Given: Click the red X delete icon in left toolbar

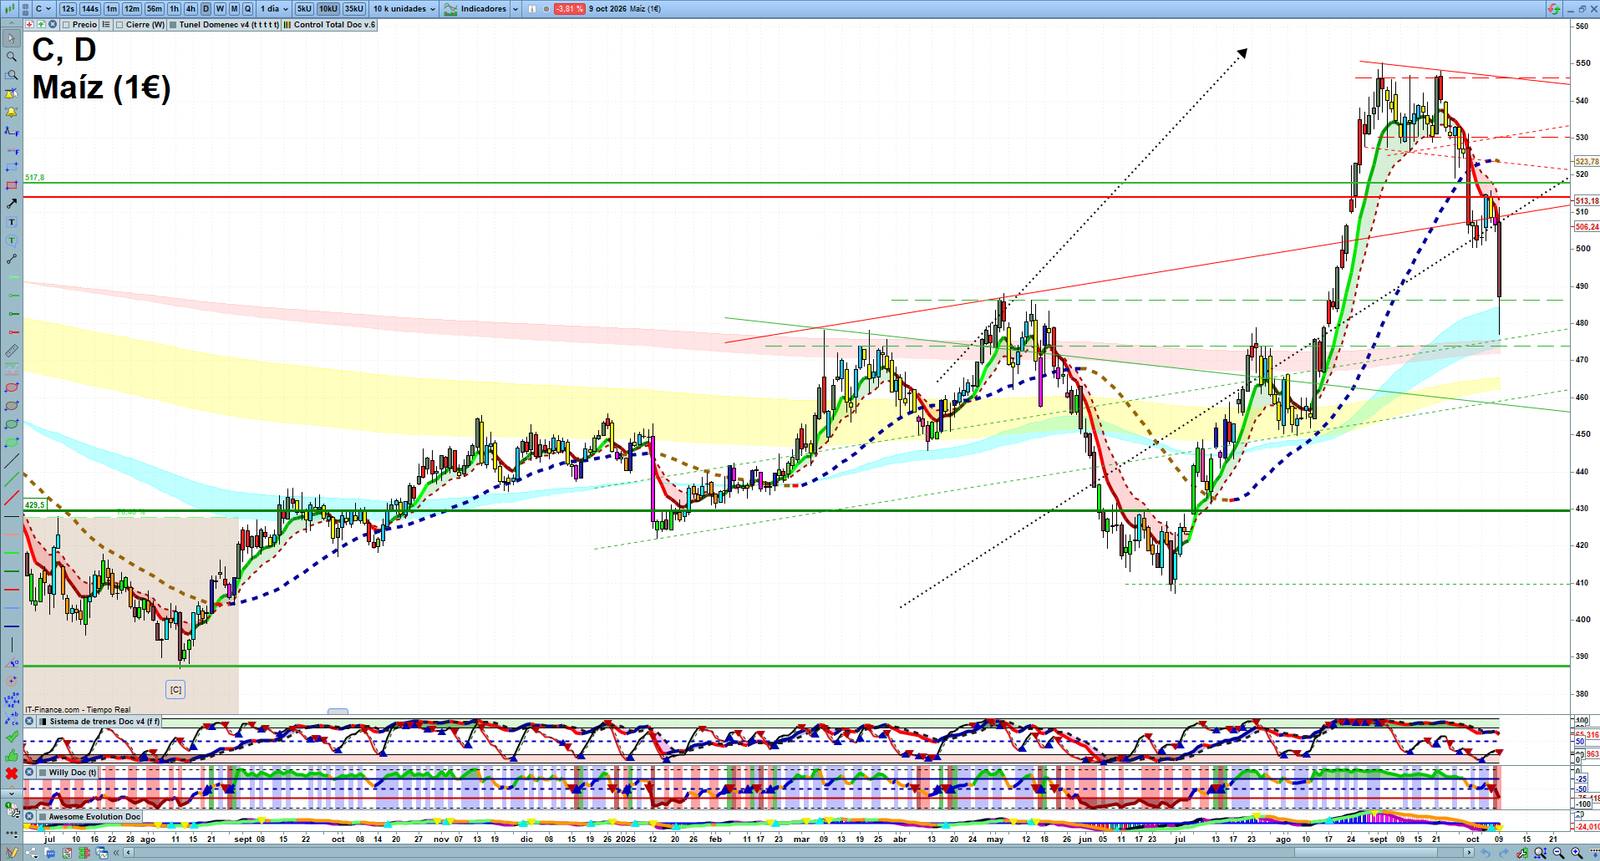Looking at the screenshot, I should 12,773.
